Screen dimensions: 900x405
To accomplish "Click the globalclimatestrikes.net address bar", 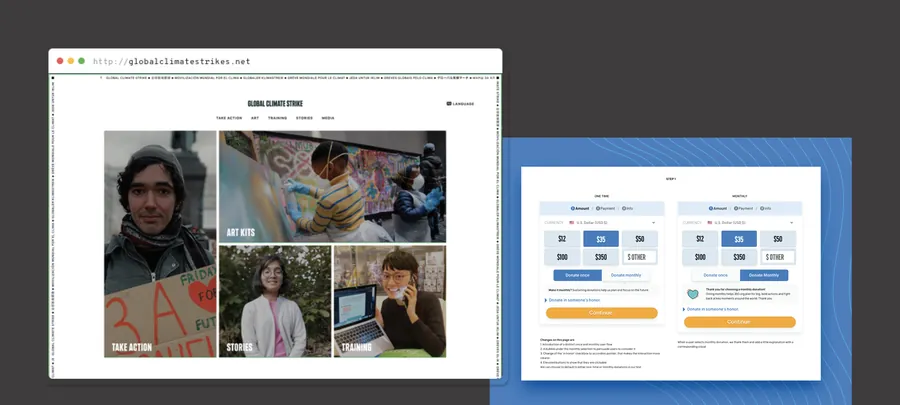I will pyautogui.click(x=172, y=61).
